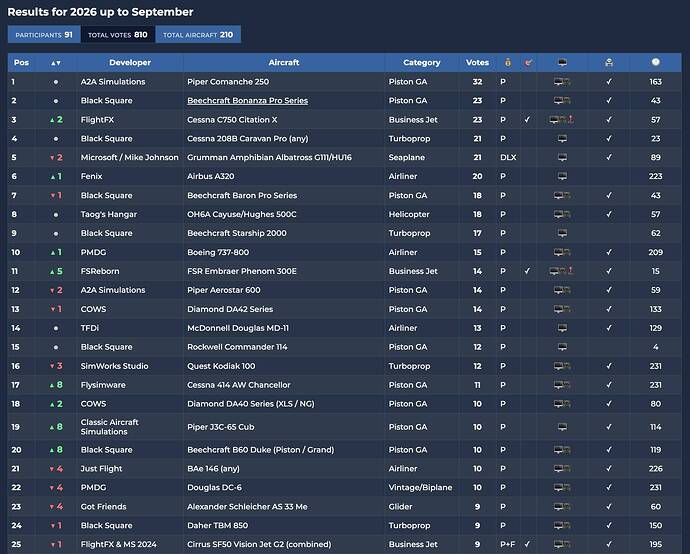Click platform icons in Cessna C750 Citation X row
Screen dimensions: 690x554
tap(562, 120)
